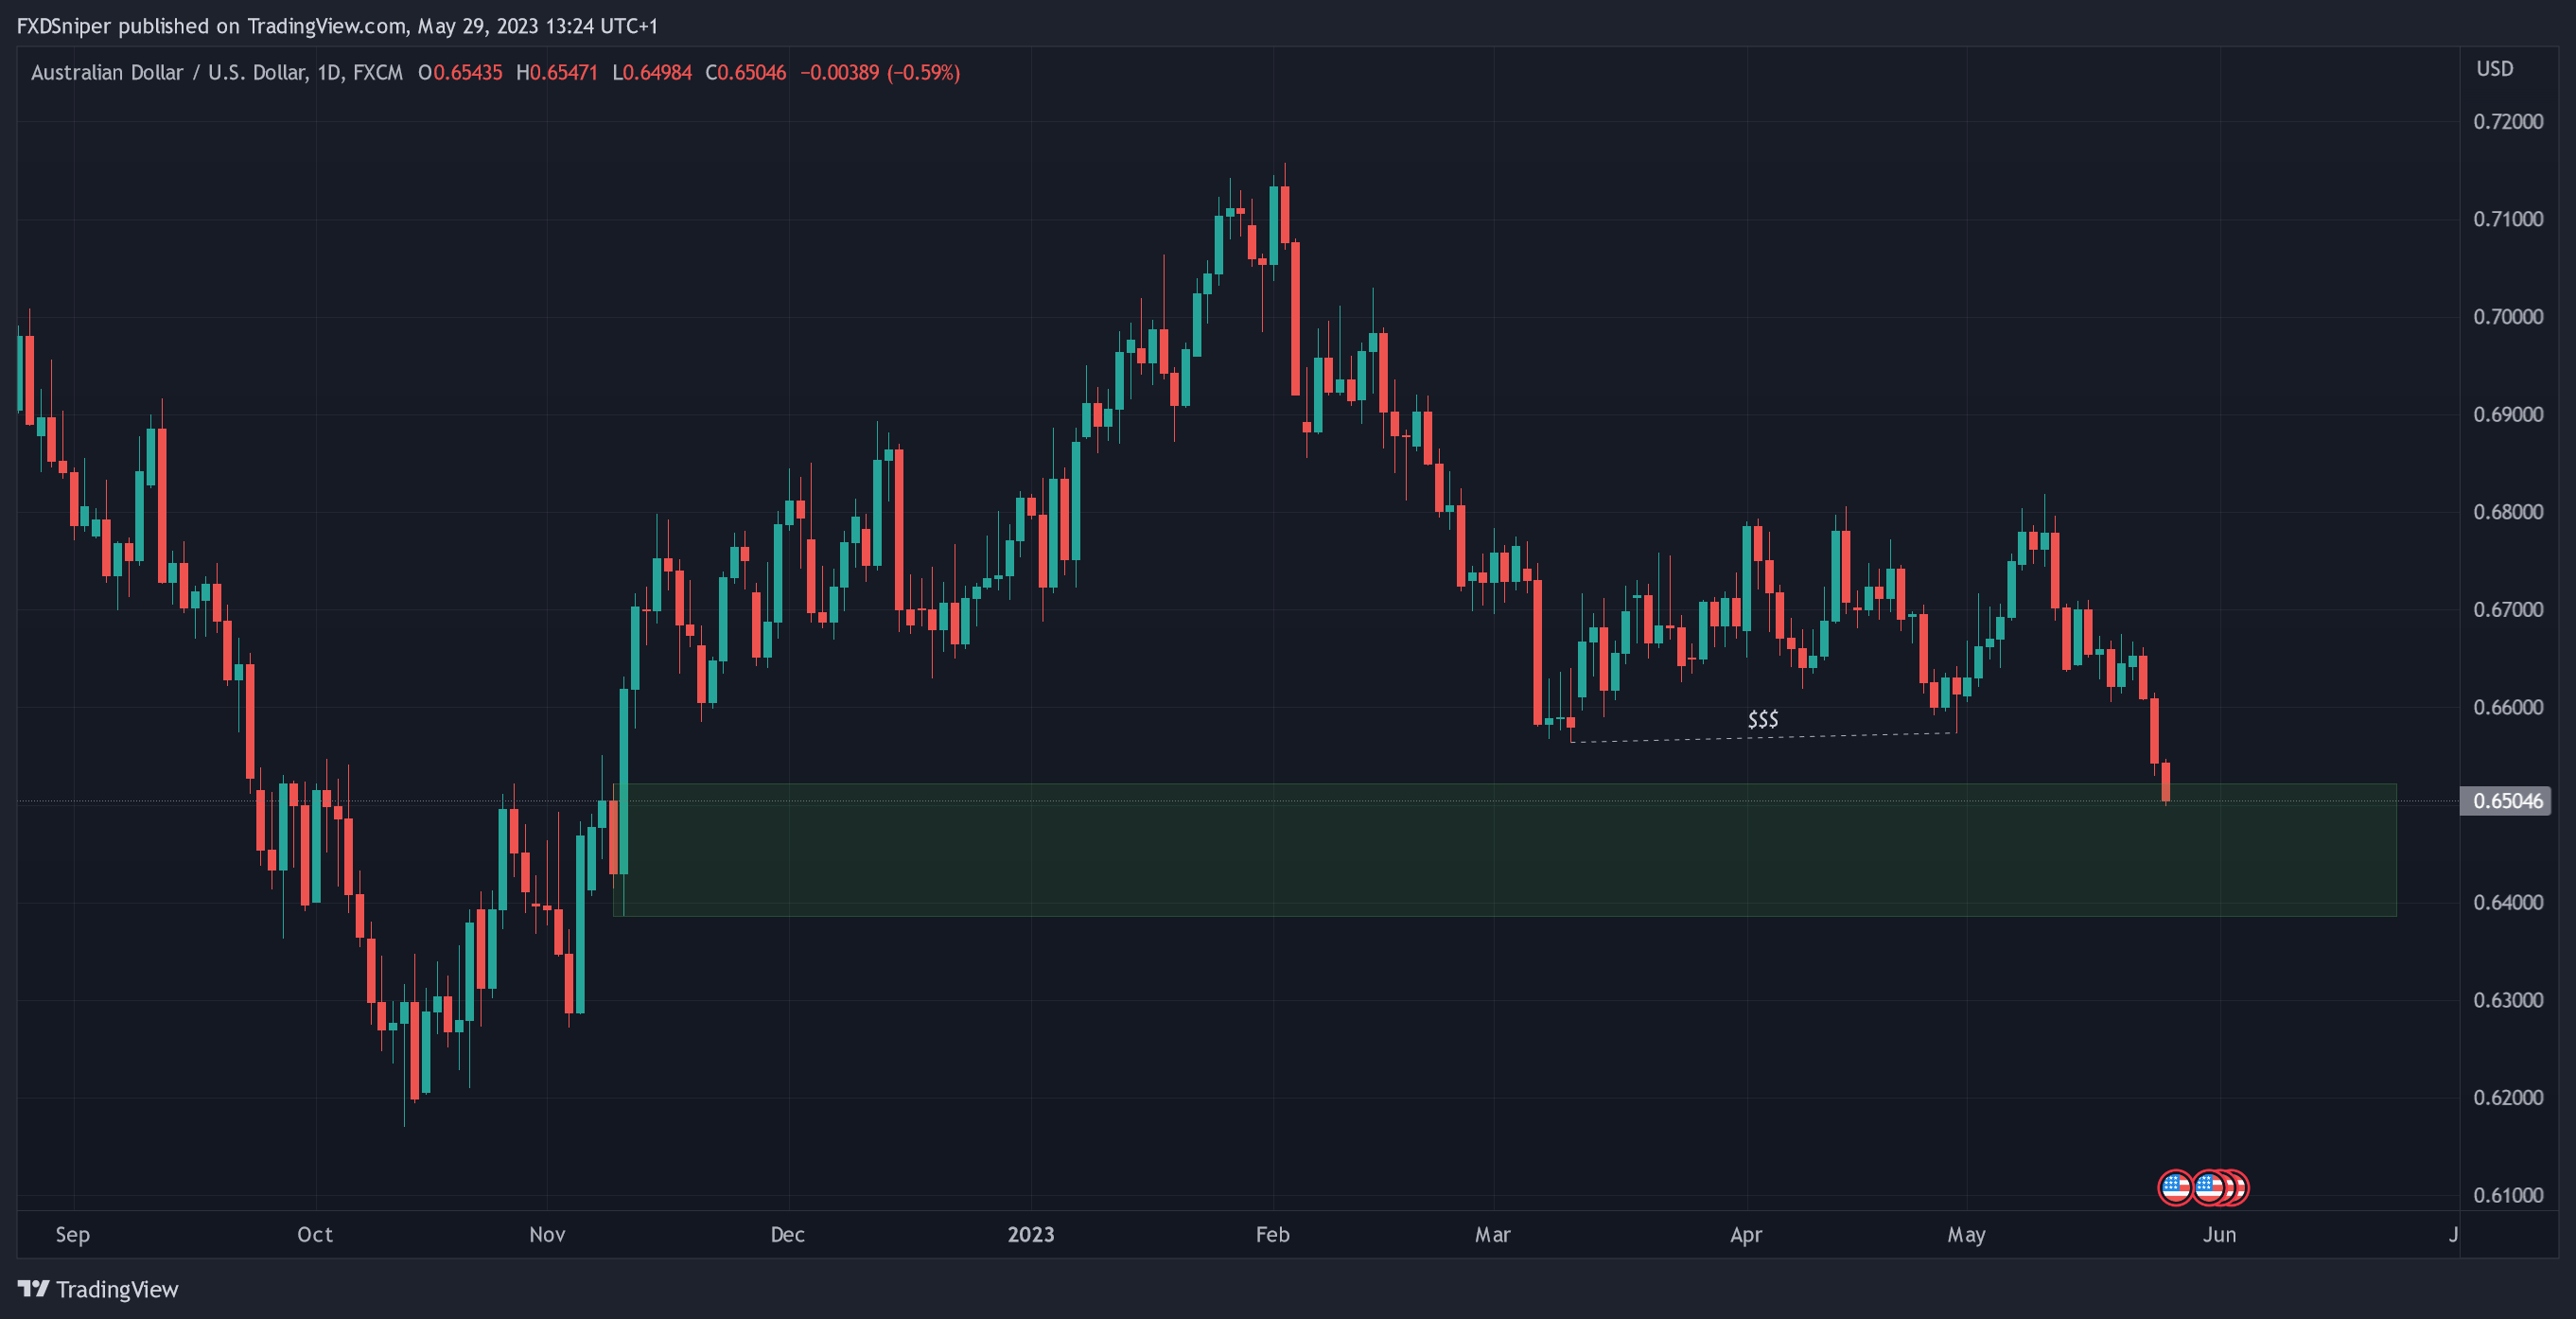Select the green demand zone rectangle

point(1500,860)
